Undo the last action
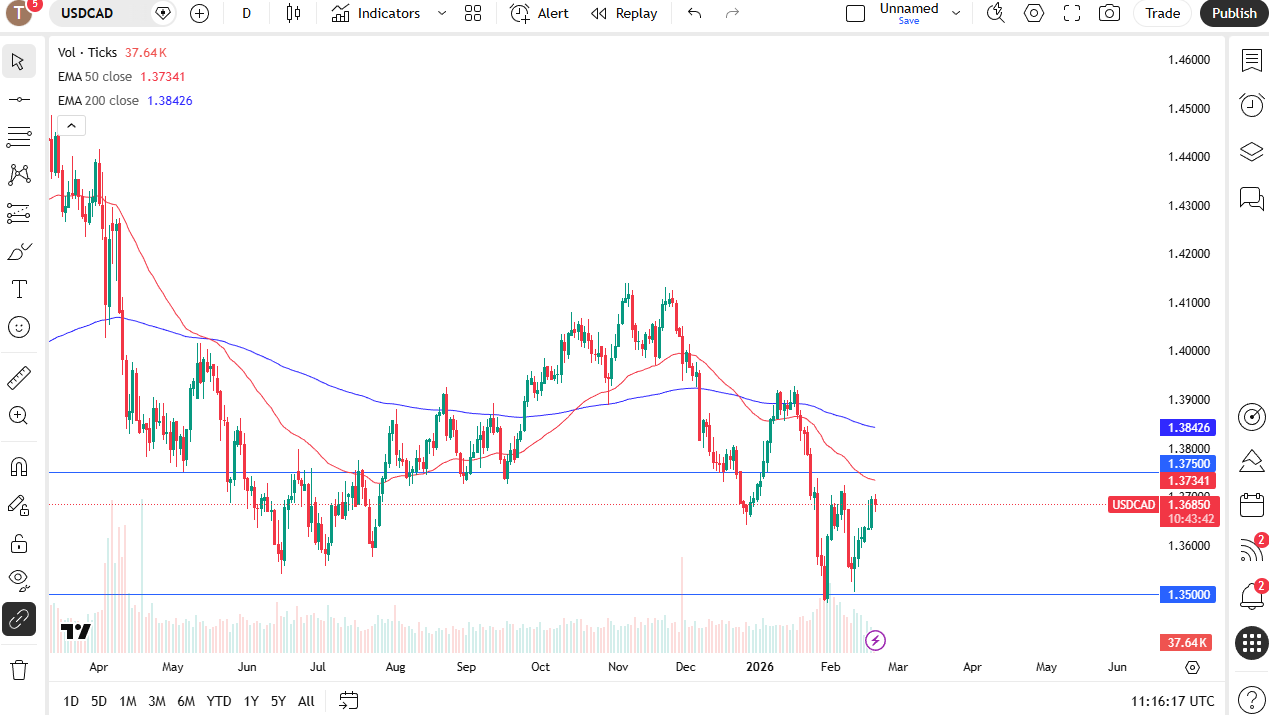The height and width of the screenshot is (715, 1269). click(695, 13)
